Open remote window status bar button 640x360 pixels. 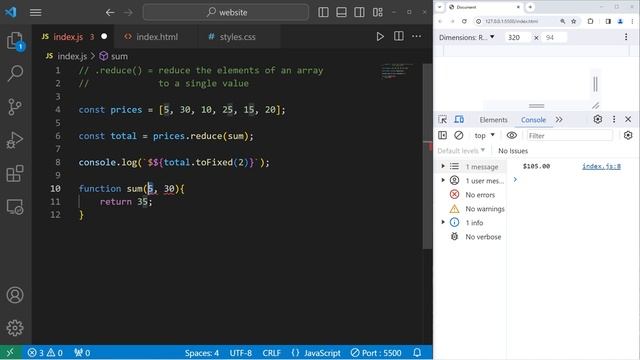[x=10, y=353]
